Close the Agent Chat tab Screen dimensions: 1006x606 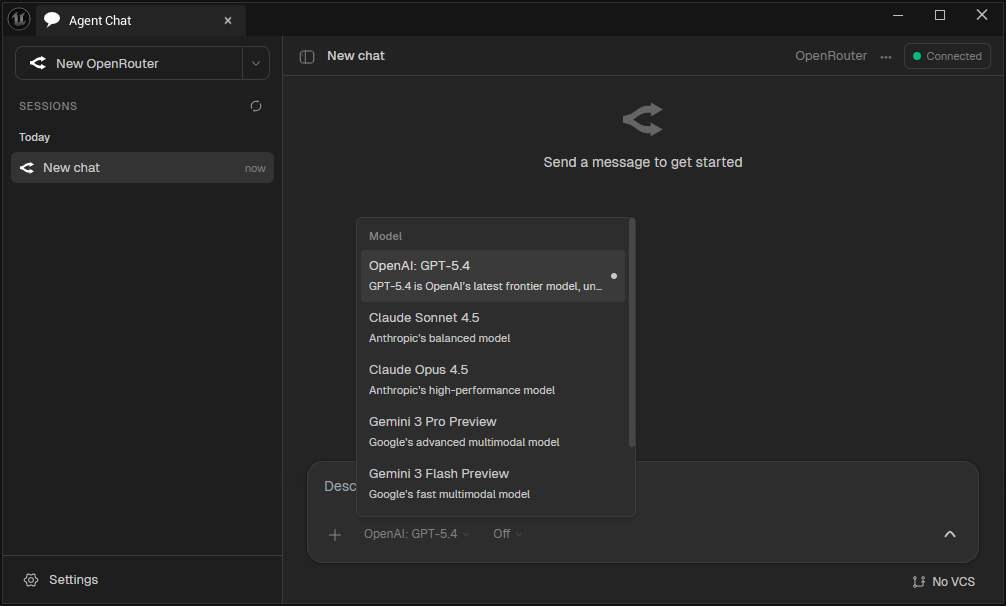click(227, 20)
